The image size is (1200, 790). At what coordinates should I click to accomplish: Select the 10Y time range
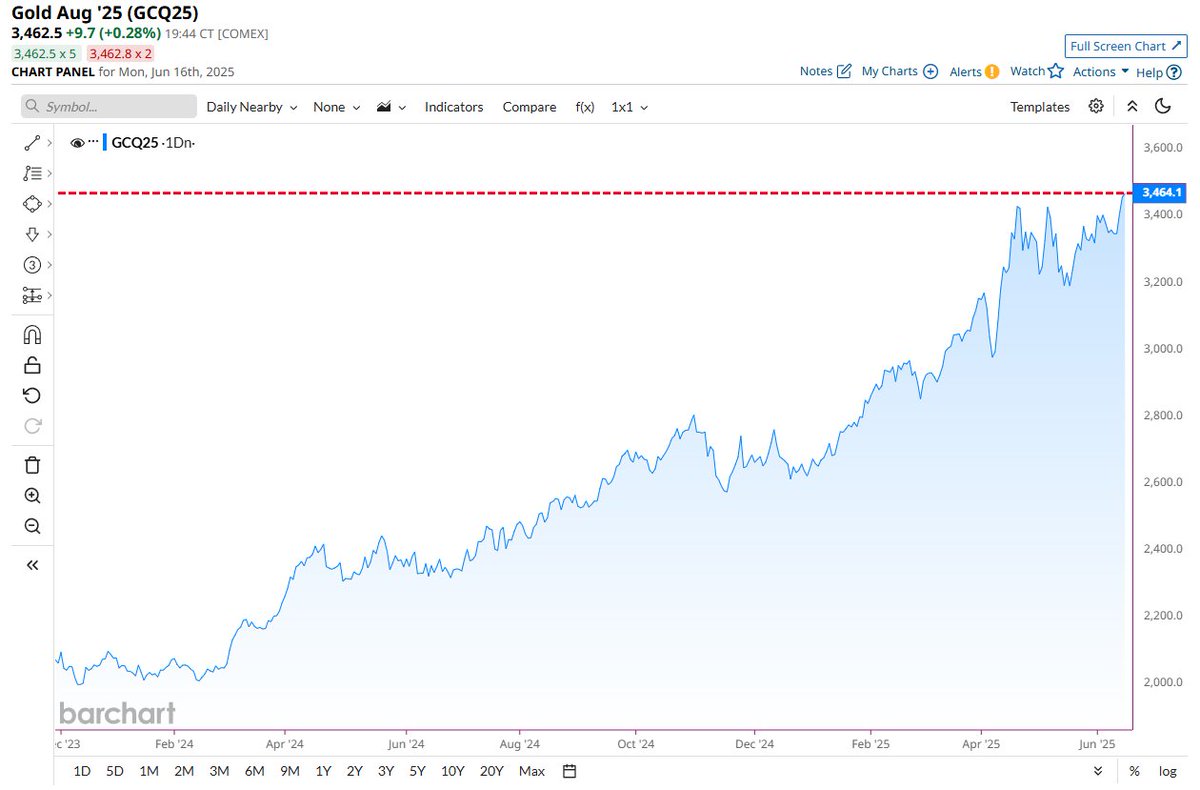[453, 771]
